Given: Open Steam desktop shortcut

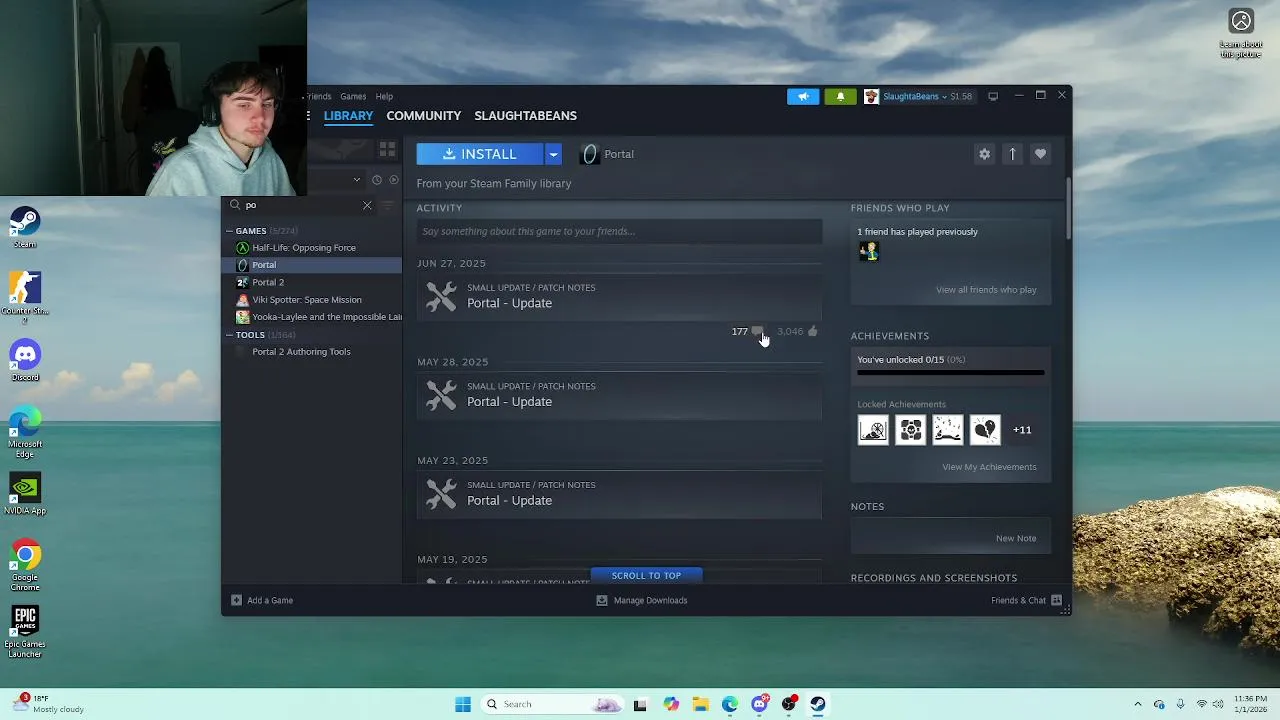Looking at the screenshot, I should click(x=25, y=228).
